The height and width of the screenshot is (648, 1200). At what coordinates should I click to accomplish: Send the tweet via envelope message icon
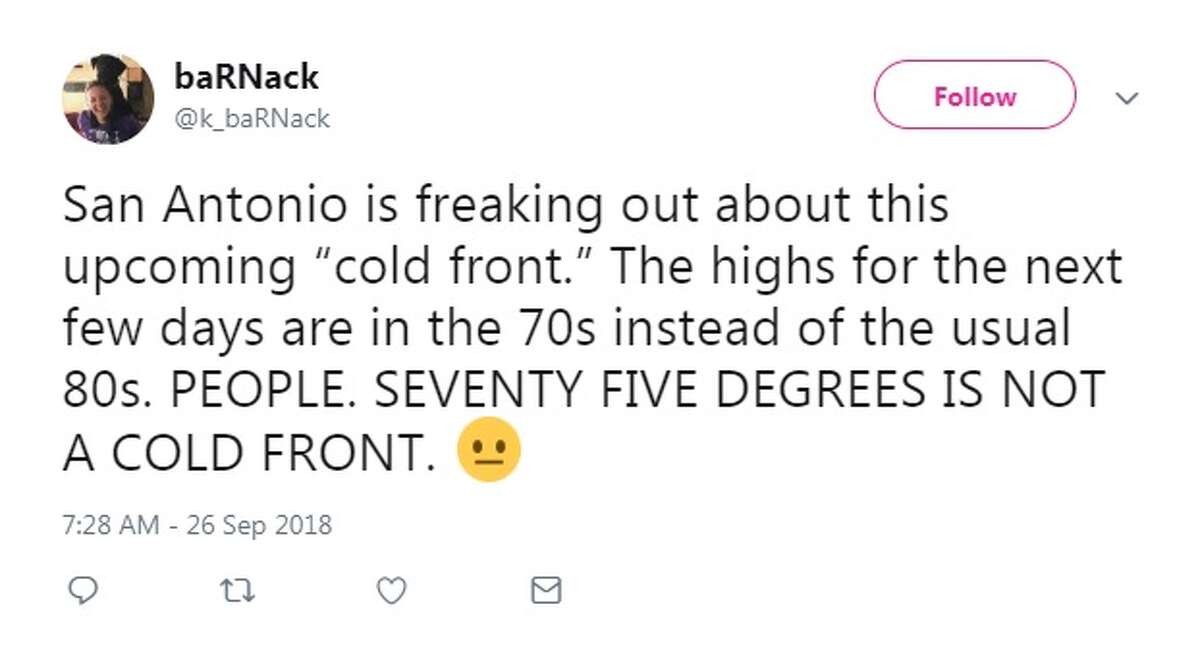click(x=546, y=592)
